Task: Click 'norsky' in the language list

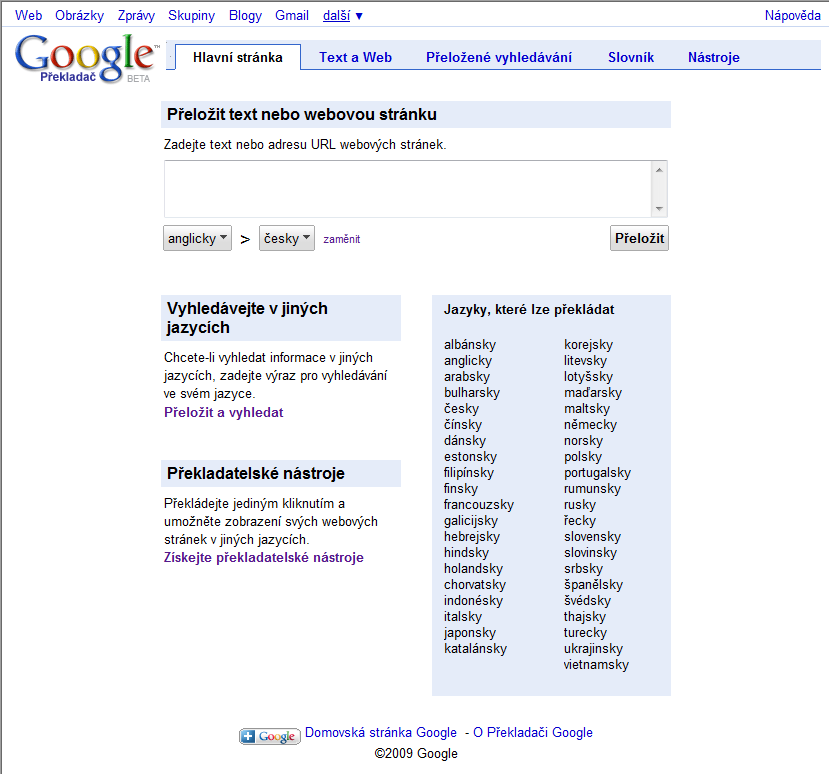Action: tap(583, 440)
